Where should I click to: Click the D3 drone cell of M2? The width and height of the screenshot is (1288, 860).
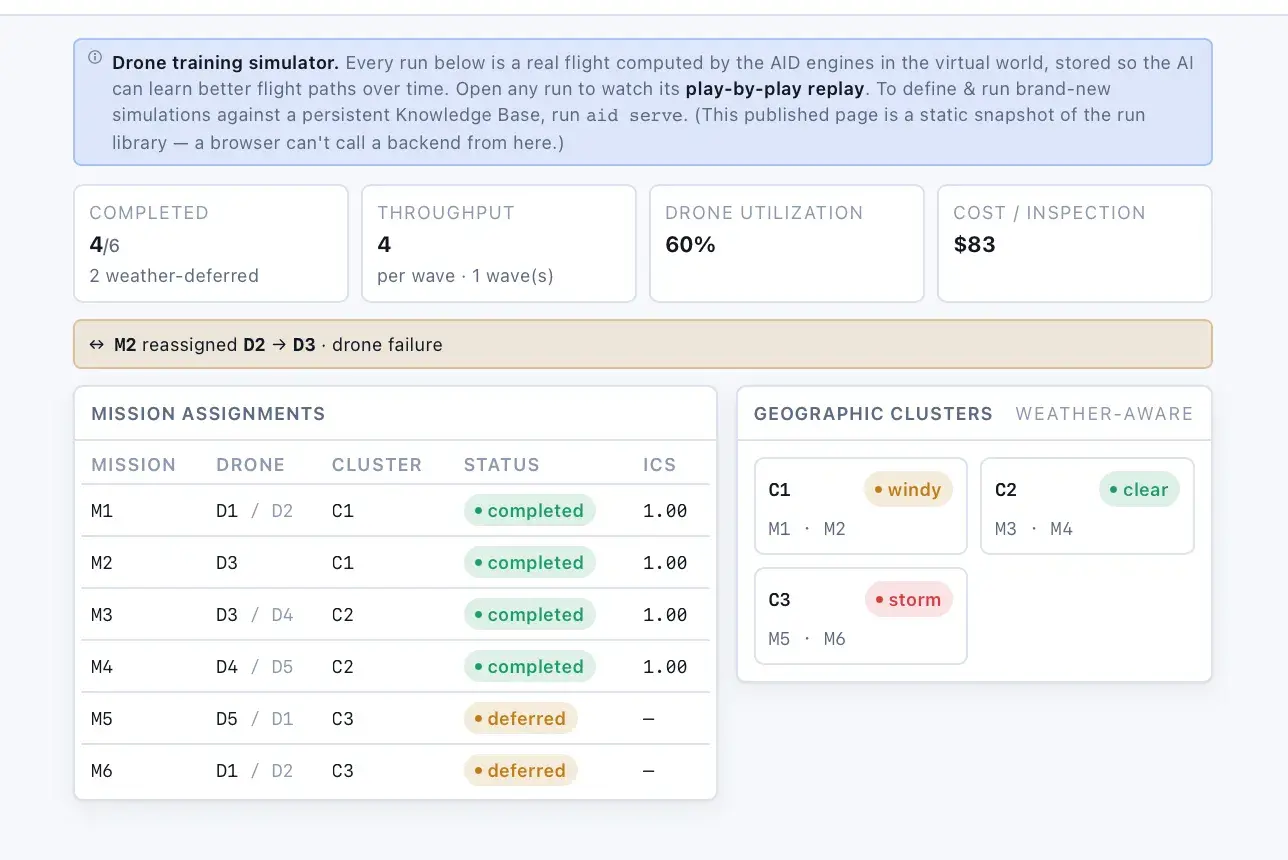click(x=227, y=563)
